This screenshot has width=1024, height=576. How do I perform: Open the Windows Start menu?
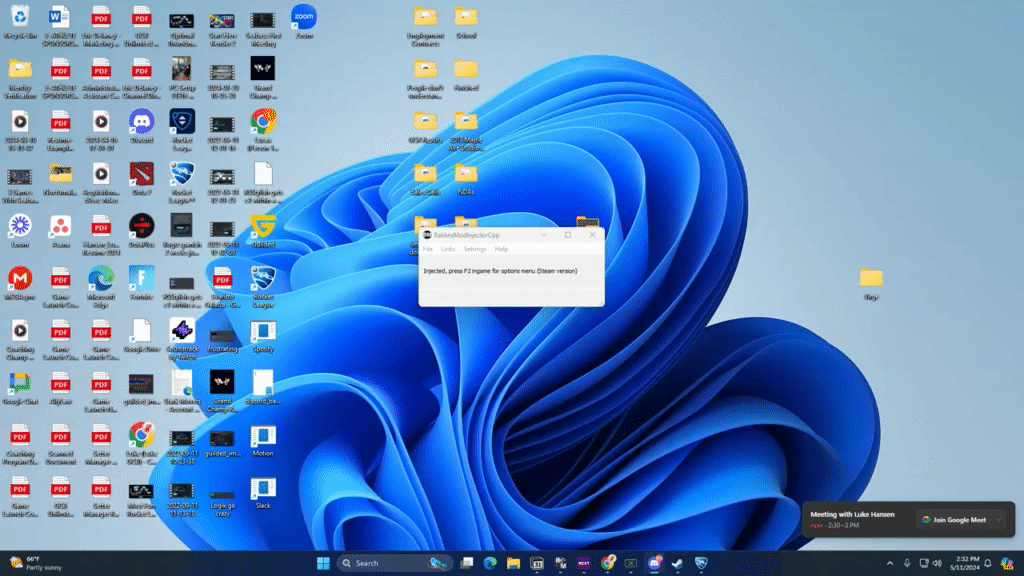(x=323, y=563)
